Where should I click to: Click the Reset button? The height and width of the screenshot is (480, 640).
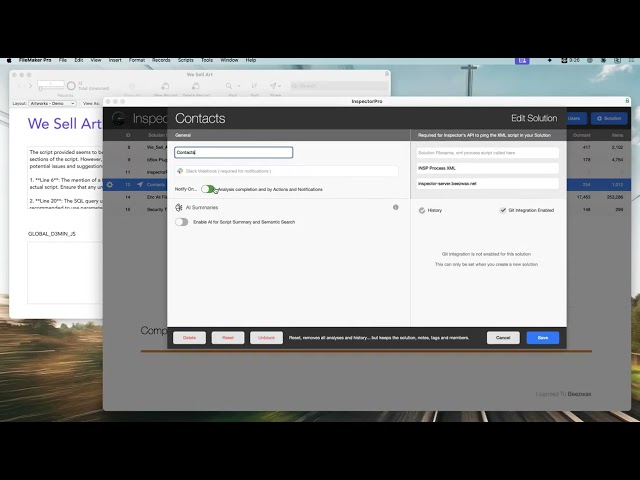pyautogui.click(x=228, y=338)
